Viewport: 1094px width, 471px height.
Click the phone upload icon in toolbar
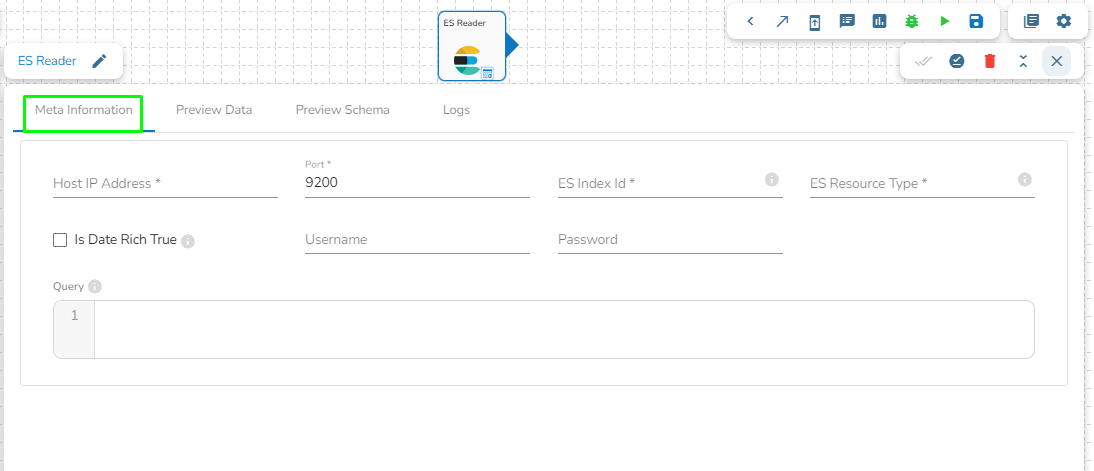[x=814, y=22]
